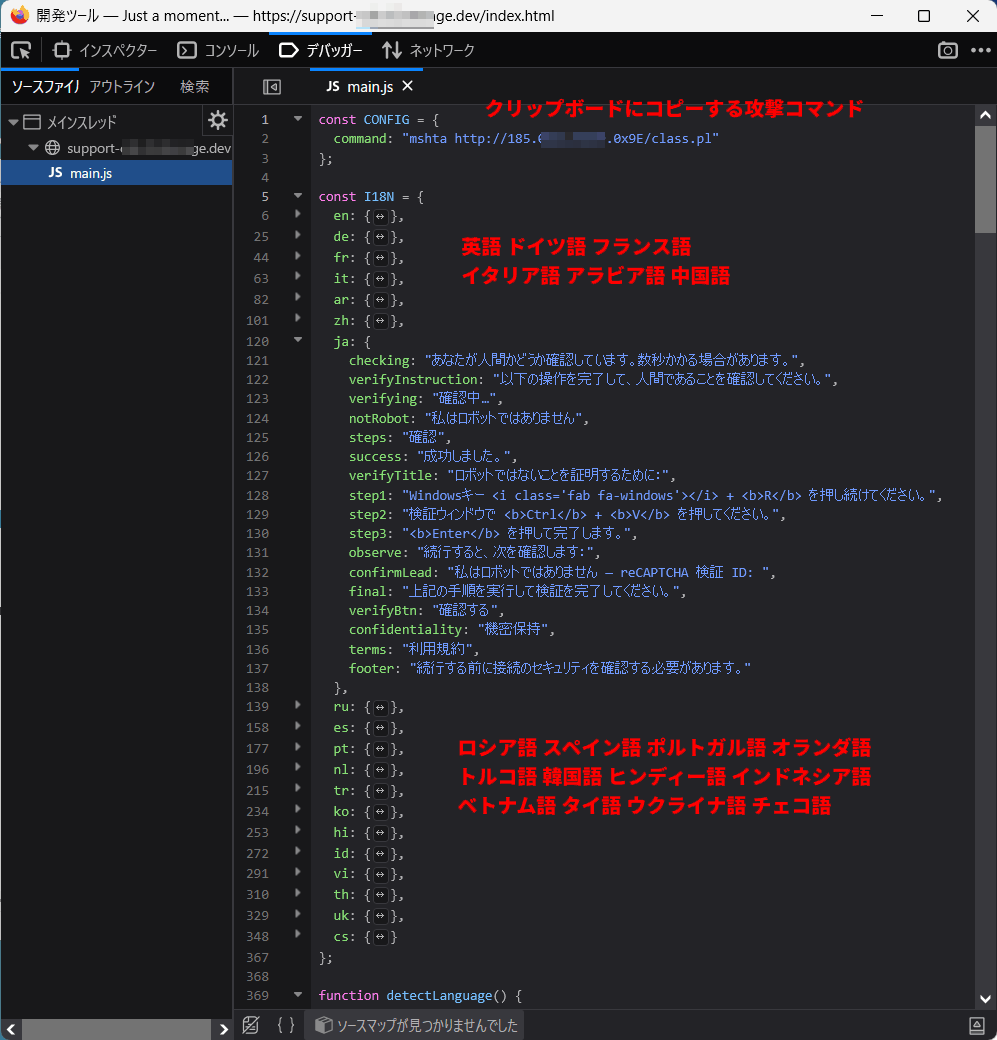Close the main.js editor tab
The width and height of the screenshot is (997, 1040).
point(408,86)
